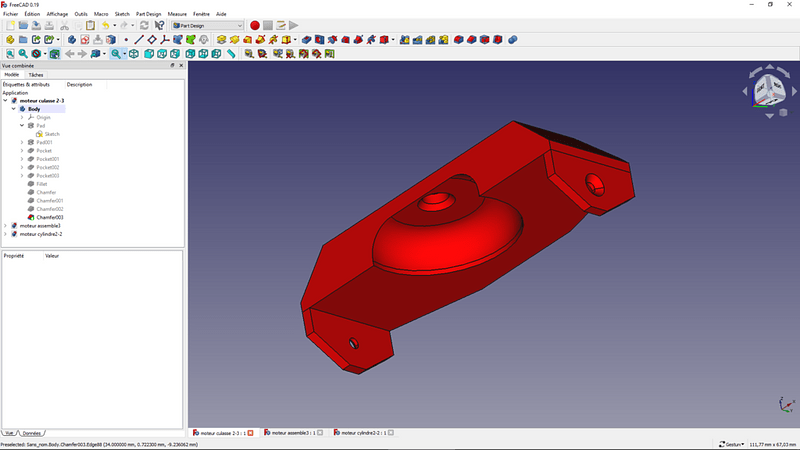The height and width of the screenshot is (450, 800).
Task: Fit all content in the view
Action: [10, 54]
